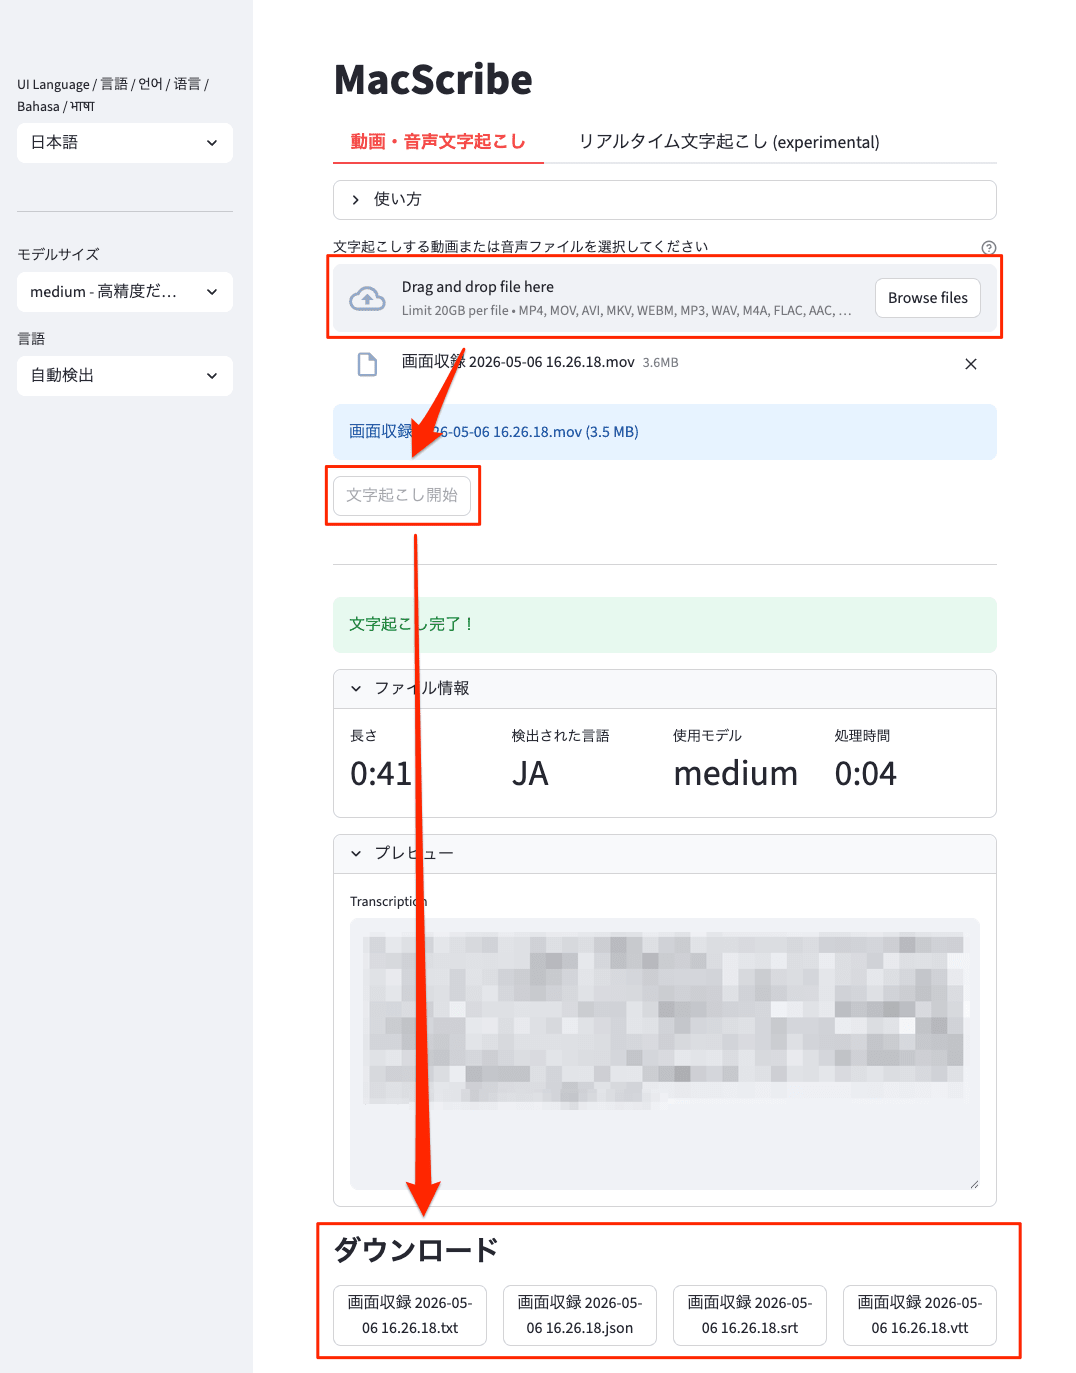Click the text area resize handle
The width and height of the screenshot is (1076, 1373).
click(974, 1184)
